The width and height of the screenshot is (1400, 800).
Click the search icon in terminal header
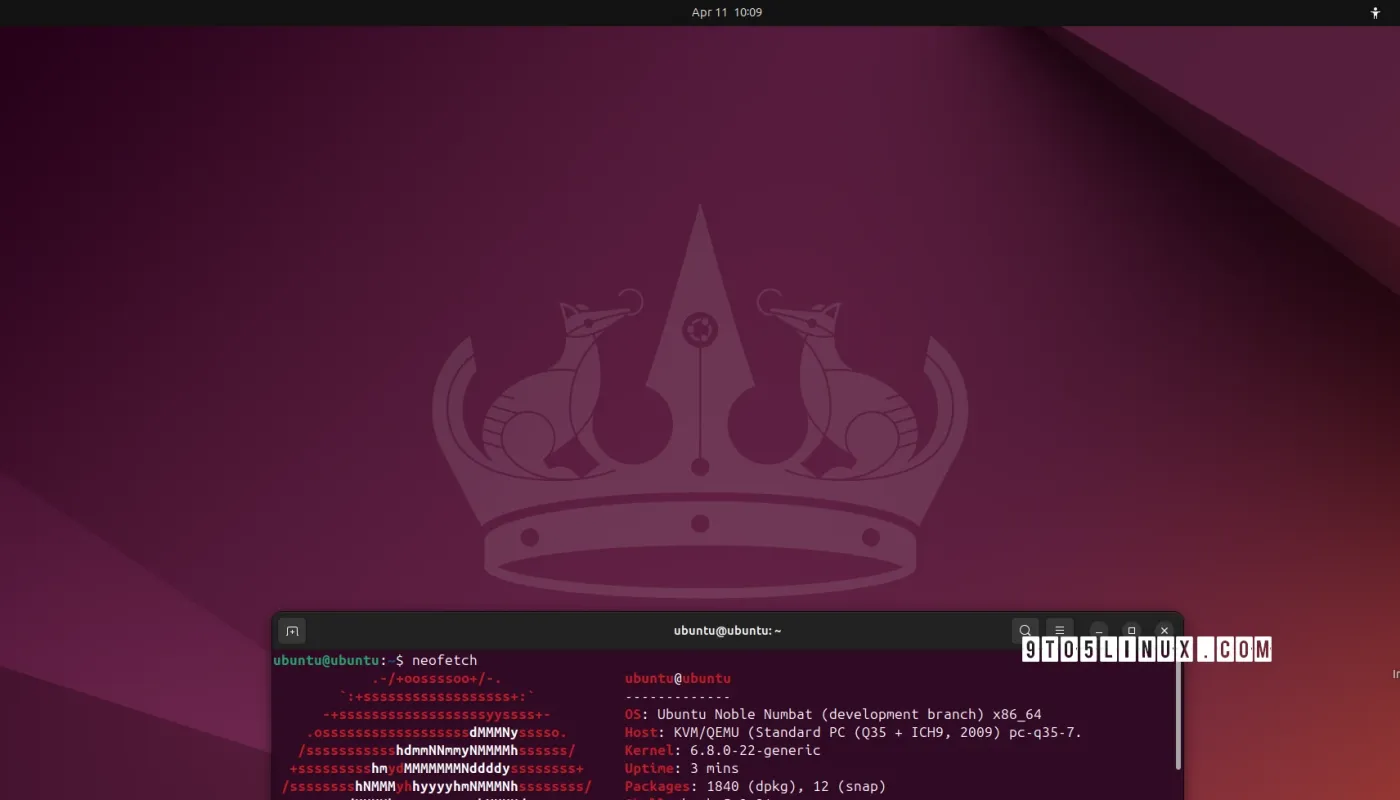coord(1025,631)
